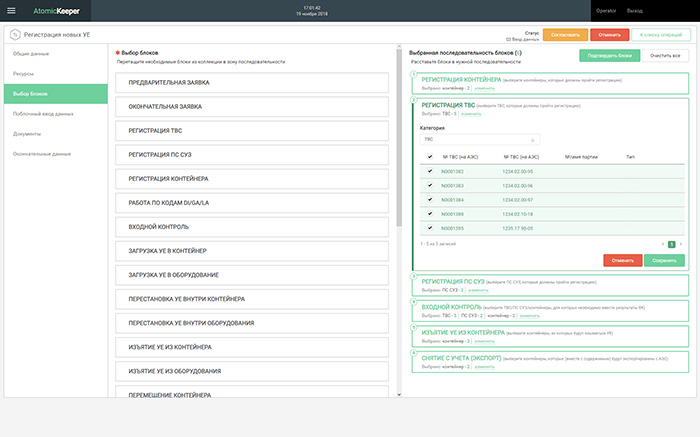
Task: Open the Ресурсы sidebar section
Action: pyautogui.click(x=23, y=72)
